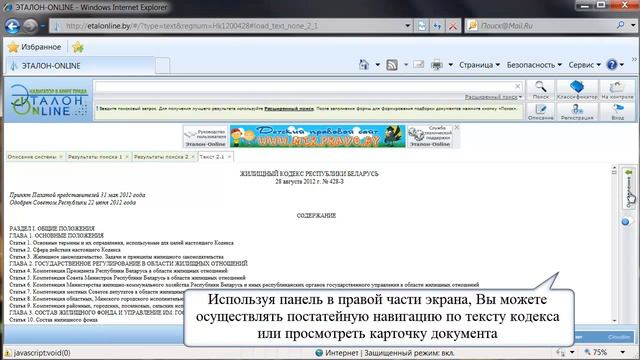Screen dimensions: 640x360
Task: Open the Детский правовой сайт banner
Action: tap(318, 136)
